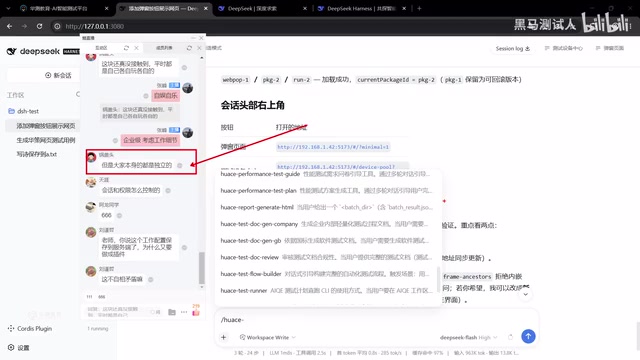This screenshot has height=360, width=640.
Task: Open the /device-pool URL link
Action: pyautogui.click(x=336, y=167)
